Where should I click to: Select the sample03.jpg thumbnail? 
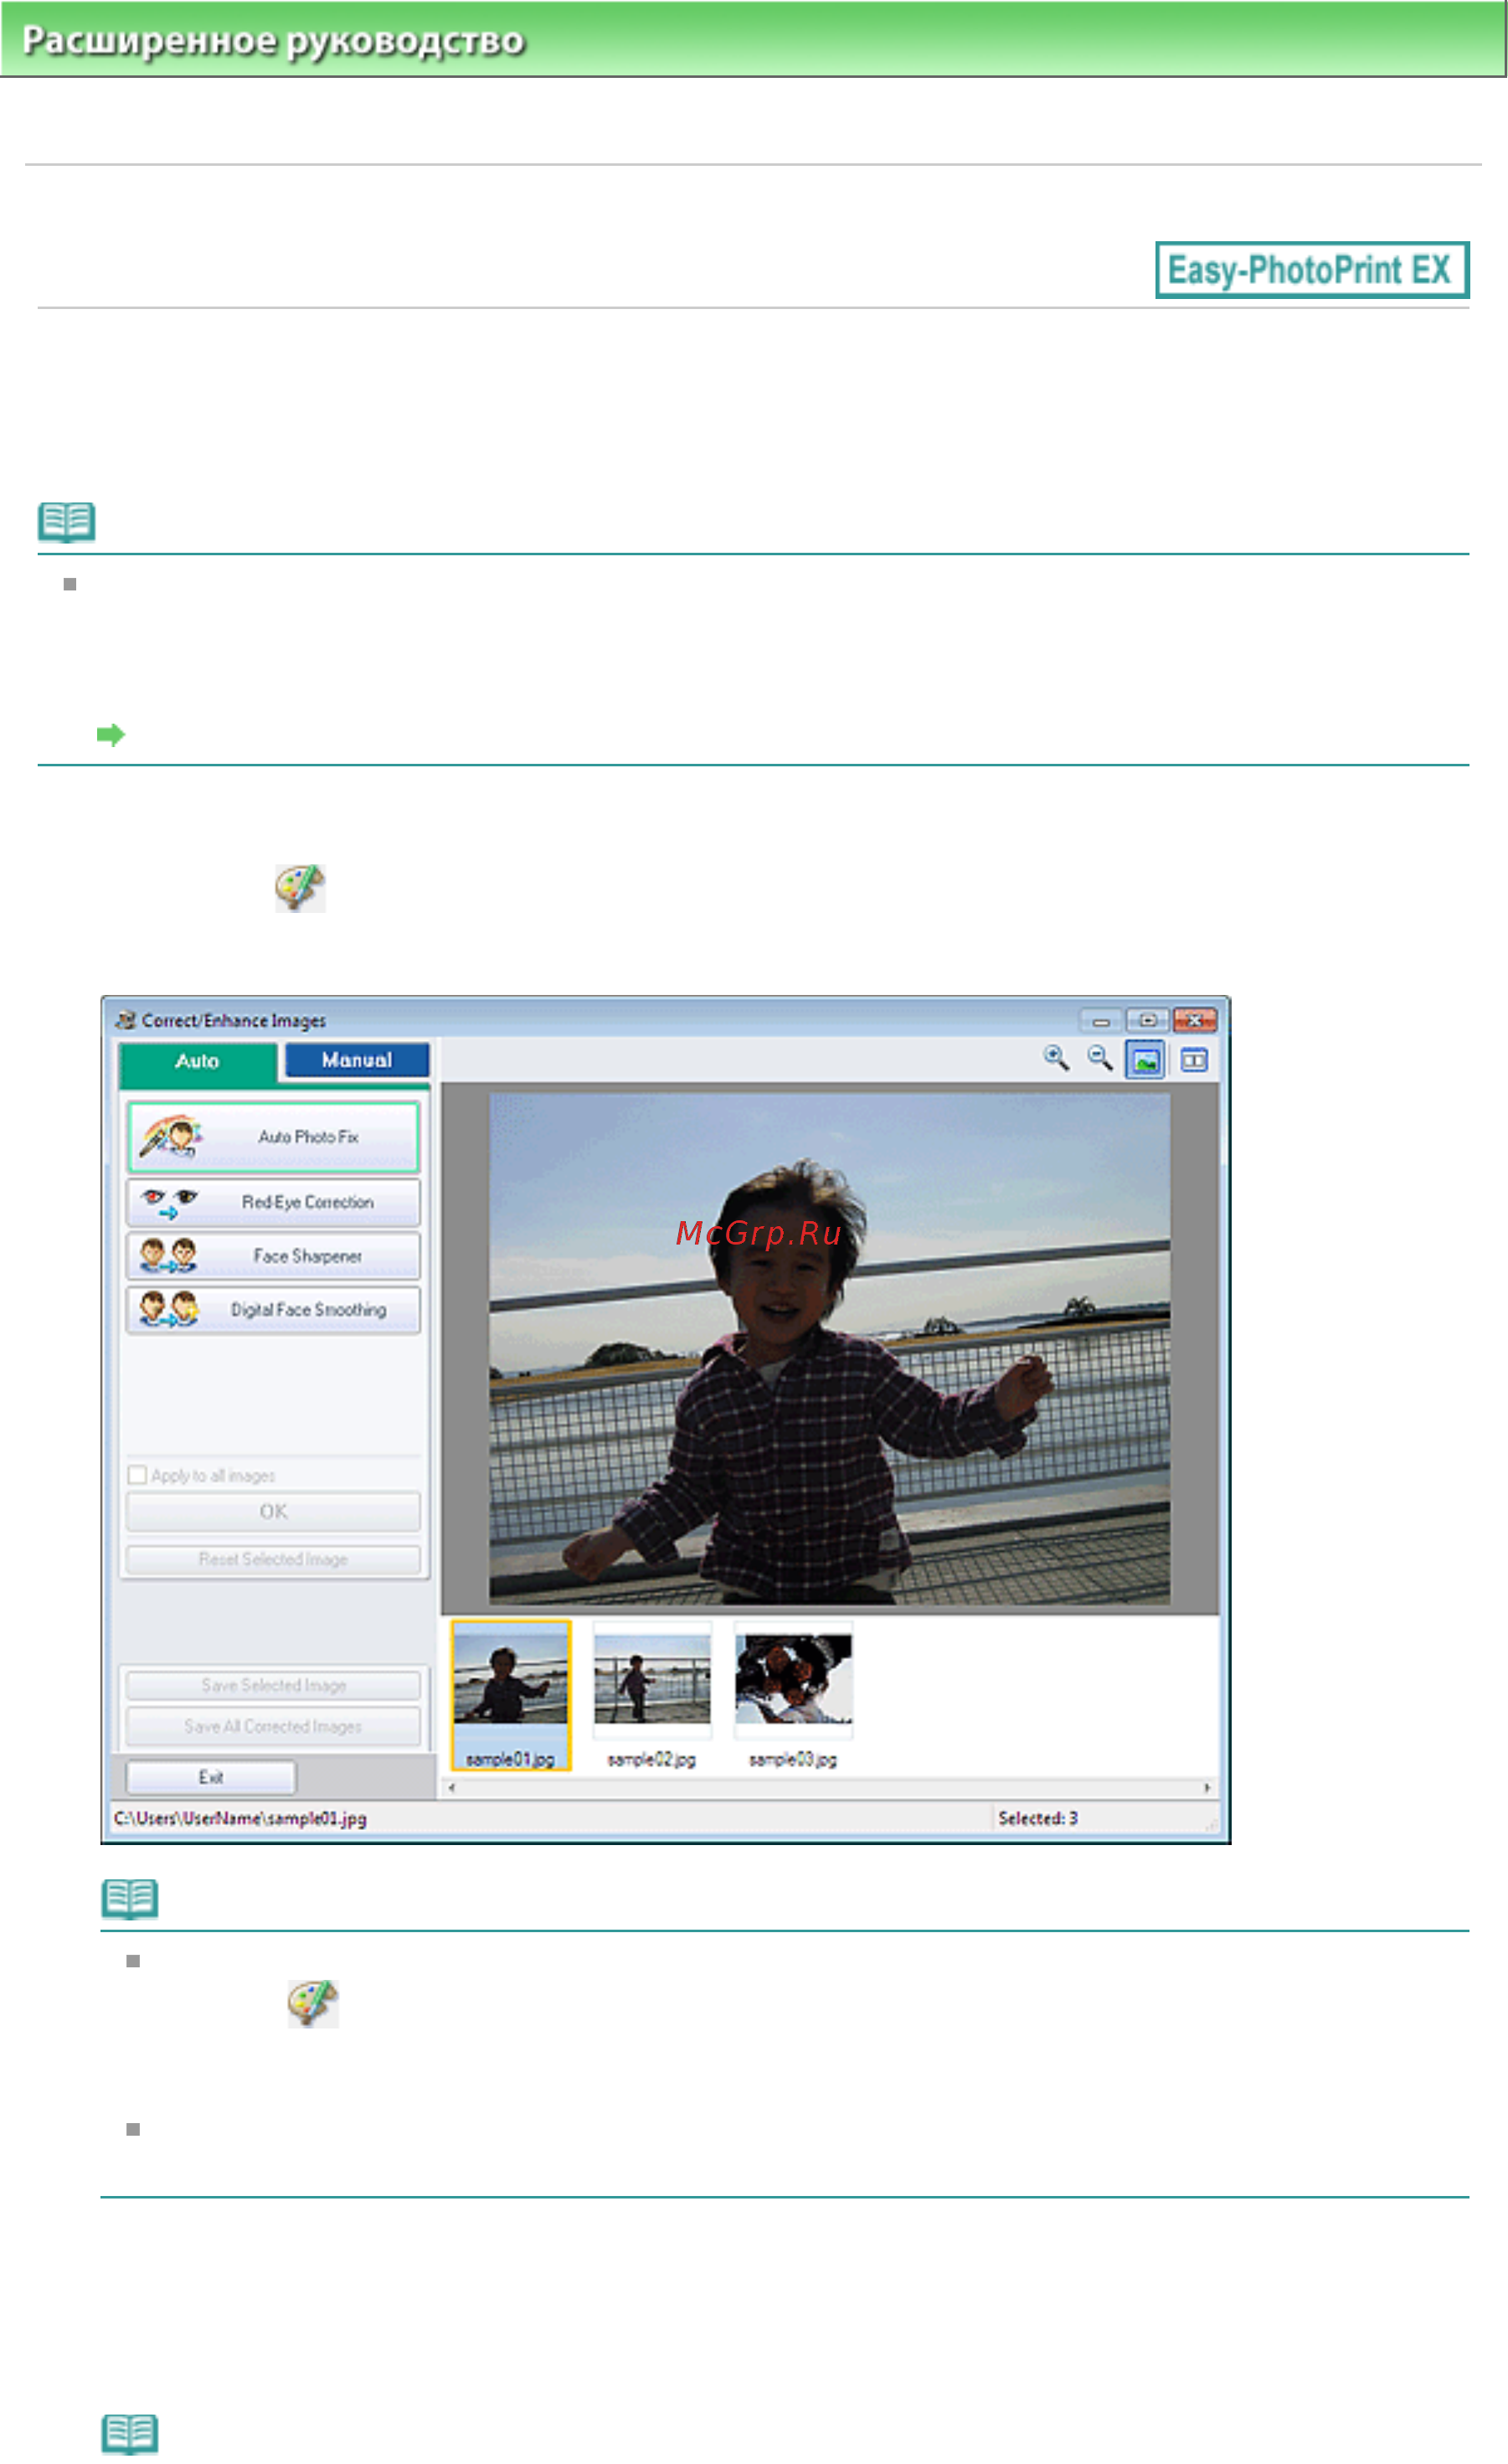point(793,1696)
